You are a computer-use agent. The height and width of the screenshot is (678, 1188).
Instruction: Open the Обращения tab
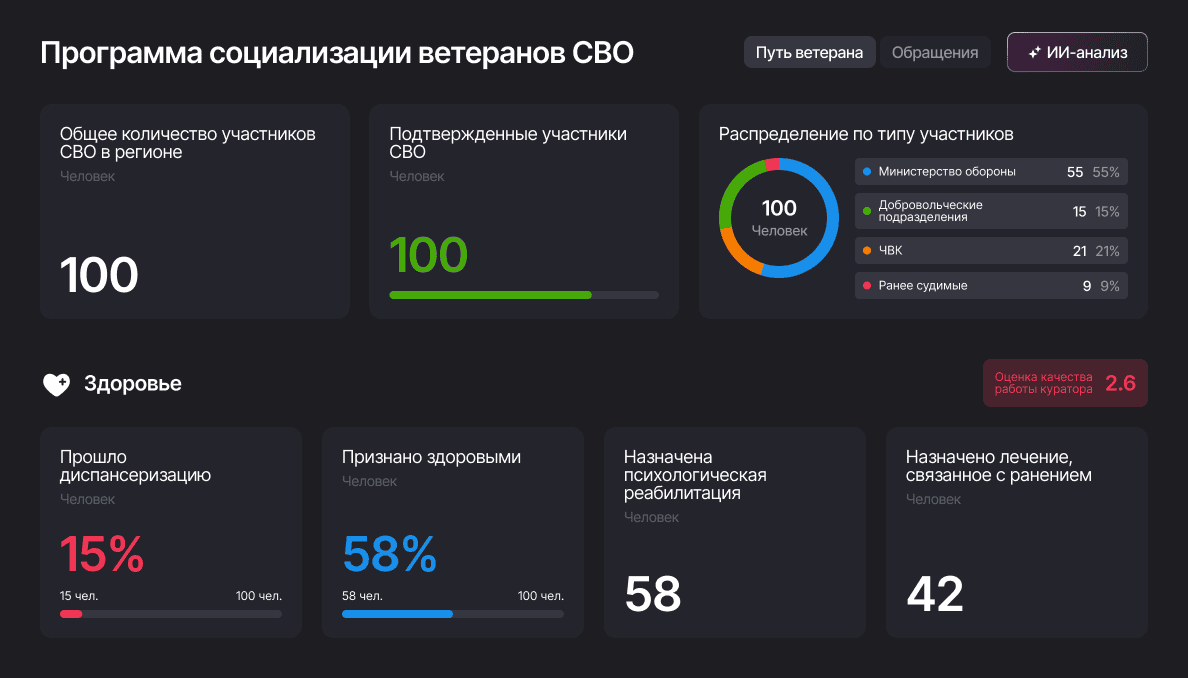pos(934,53)
